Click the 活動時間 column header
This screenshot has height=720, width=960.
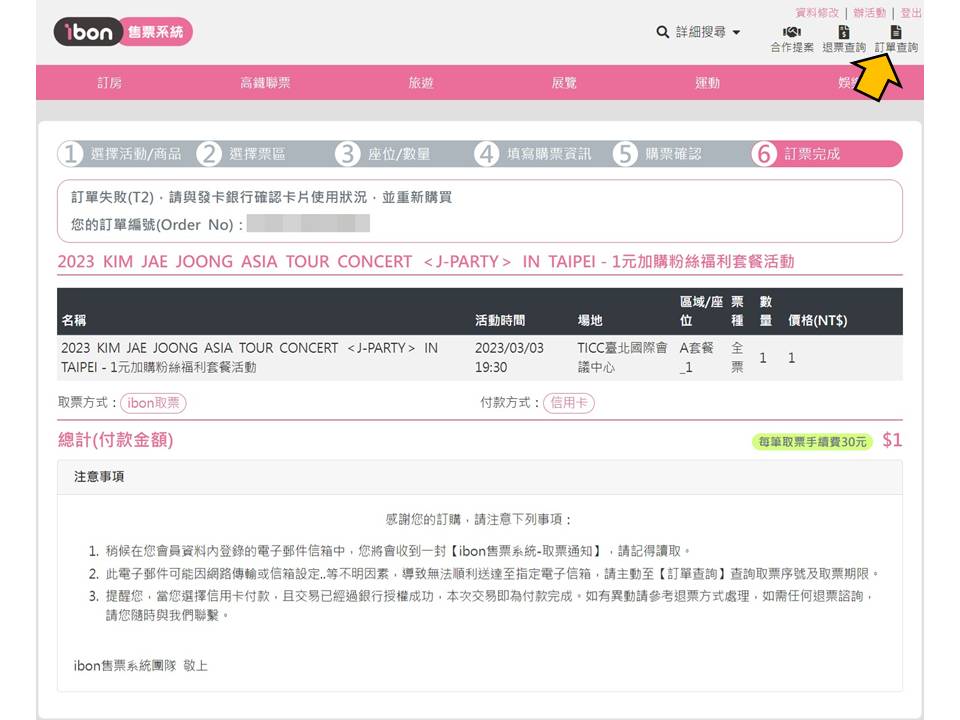[x=500, y=320]
